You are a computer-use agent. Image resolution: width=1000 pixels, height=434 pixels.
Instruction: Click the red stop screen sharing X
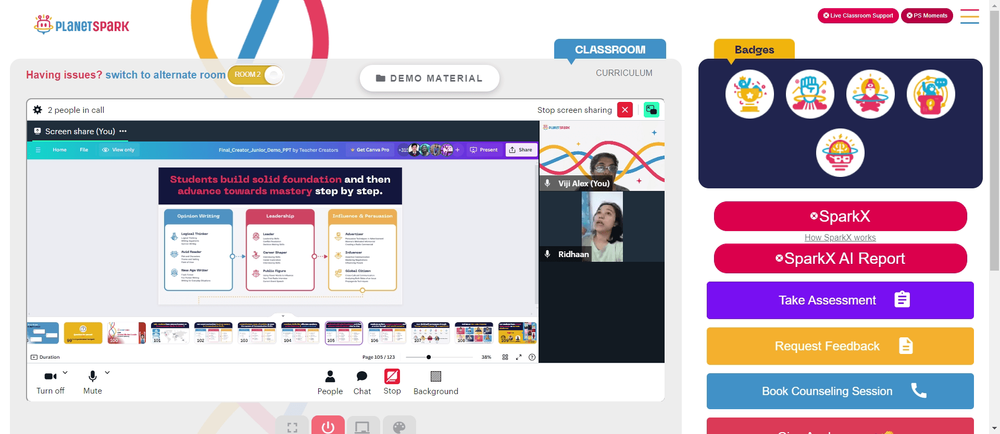[625, 110]
